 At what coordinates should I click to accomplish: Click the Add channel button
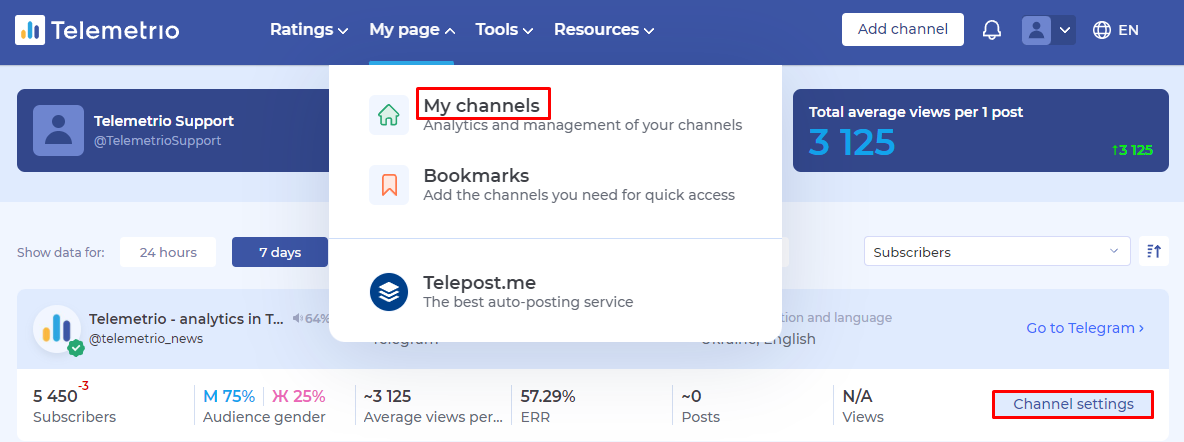(902, 29)
